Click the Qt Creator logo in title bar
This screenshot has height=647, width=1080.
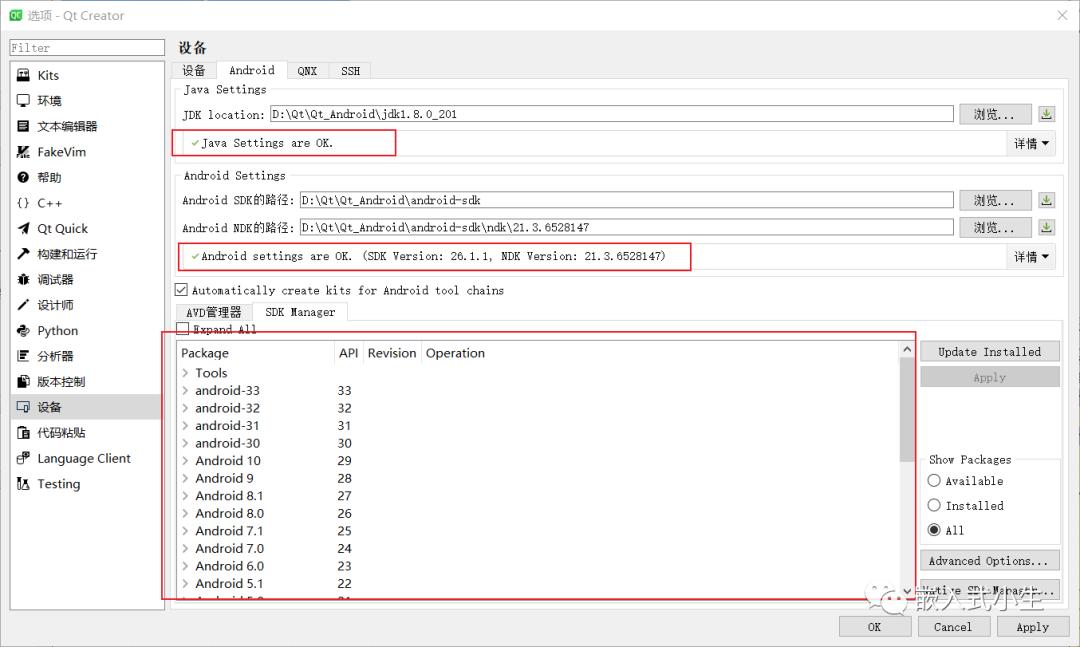15,15
